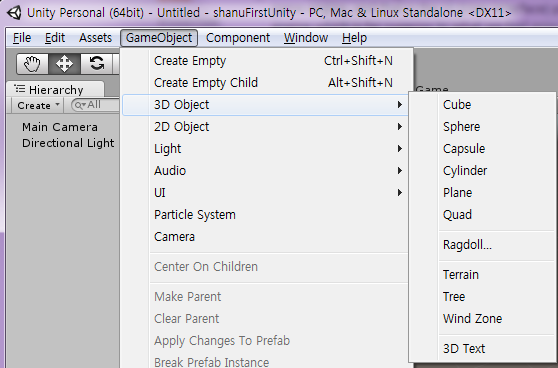This screenshot has width=558, height=368.
Task: Open the Hierarchy Create dropdown
Action: (37, 105)
